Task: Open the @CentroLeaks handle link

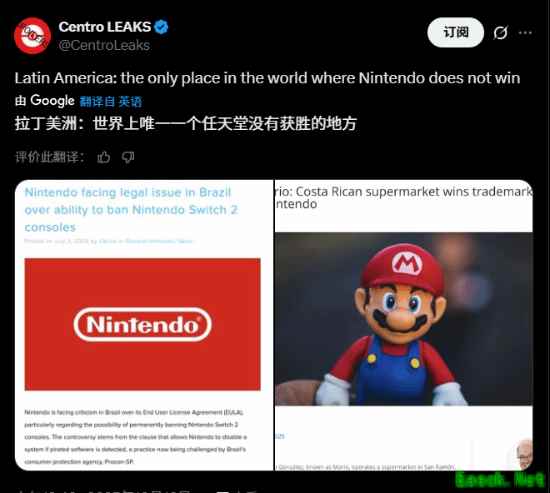Action: pos(104,45)
